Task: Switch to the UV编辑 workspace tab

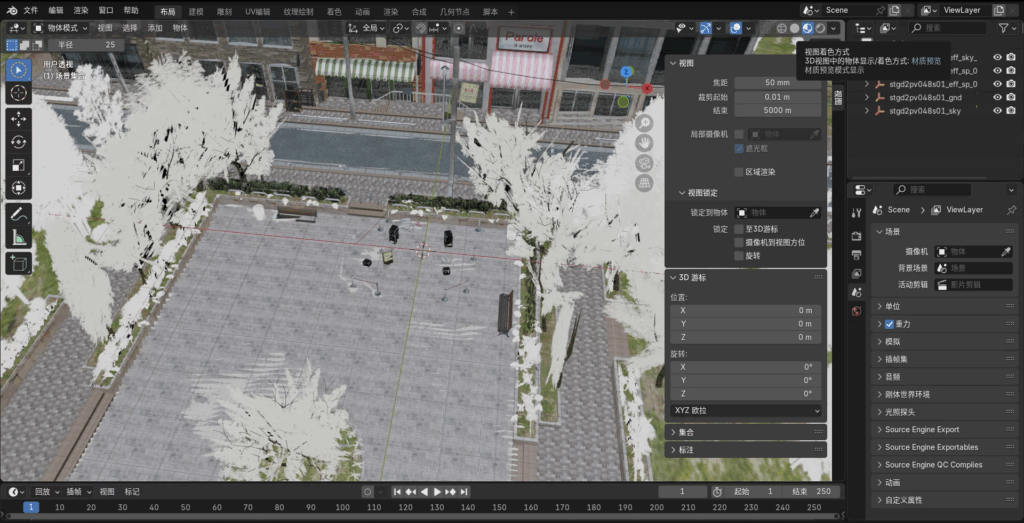Action: tap(258, 12)
